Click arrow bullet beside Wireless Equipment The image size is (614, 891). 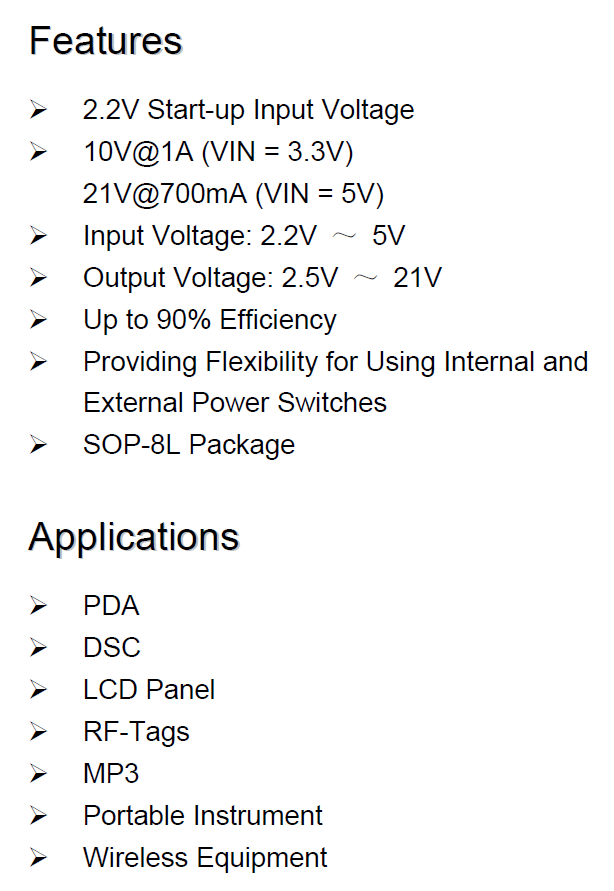tap(38, 857)
